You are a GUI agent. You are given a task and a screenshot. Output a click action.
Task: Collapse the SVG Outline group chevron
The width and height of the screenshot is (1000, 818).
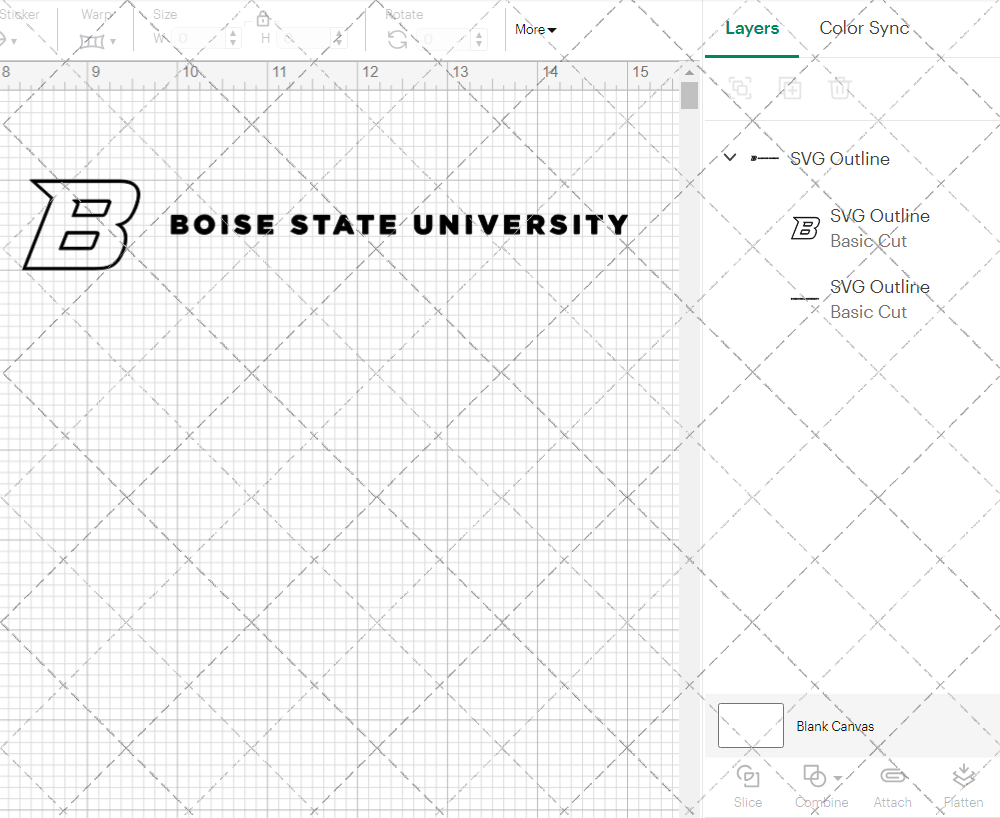[729, 158]
